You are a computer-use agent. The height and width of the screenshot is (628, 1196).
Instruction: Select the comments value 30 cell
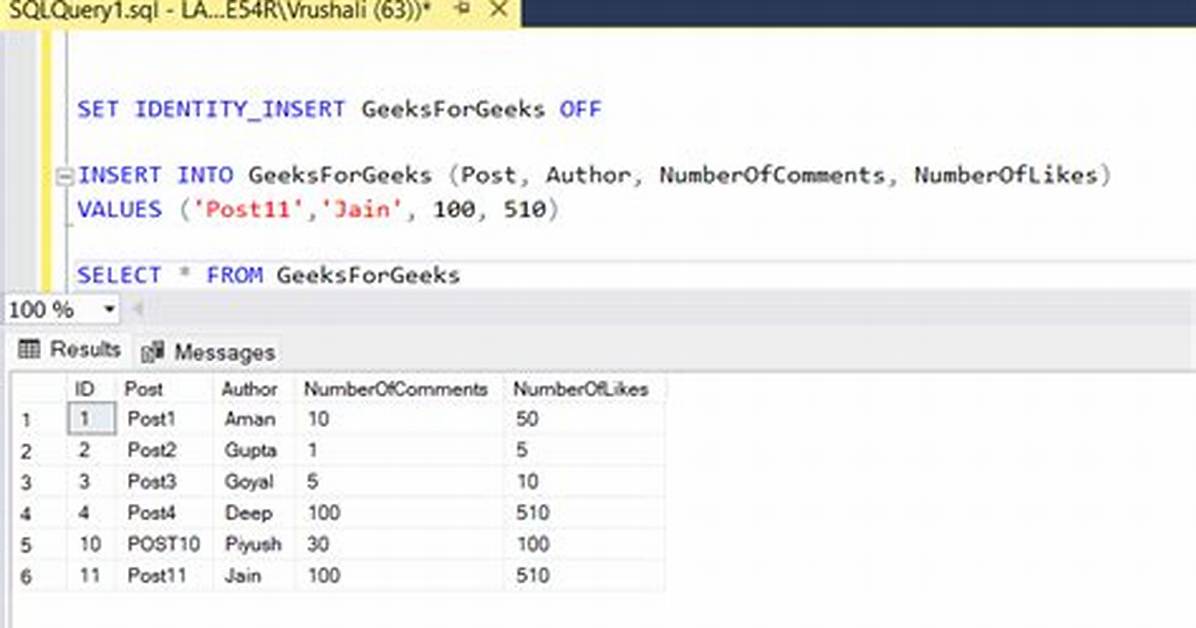pyautogui.click(x=399, y=544)
